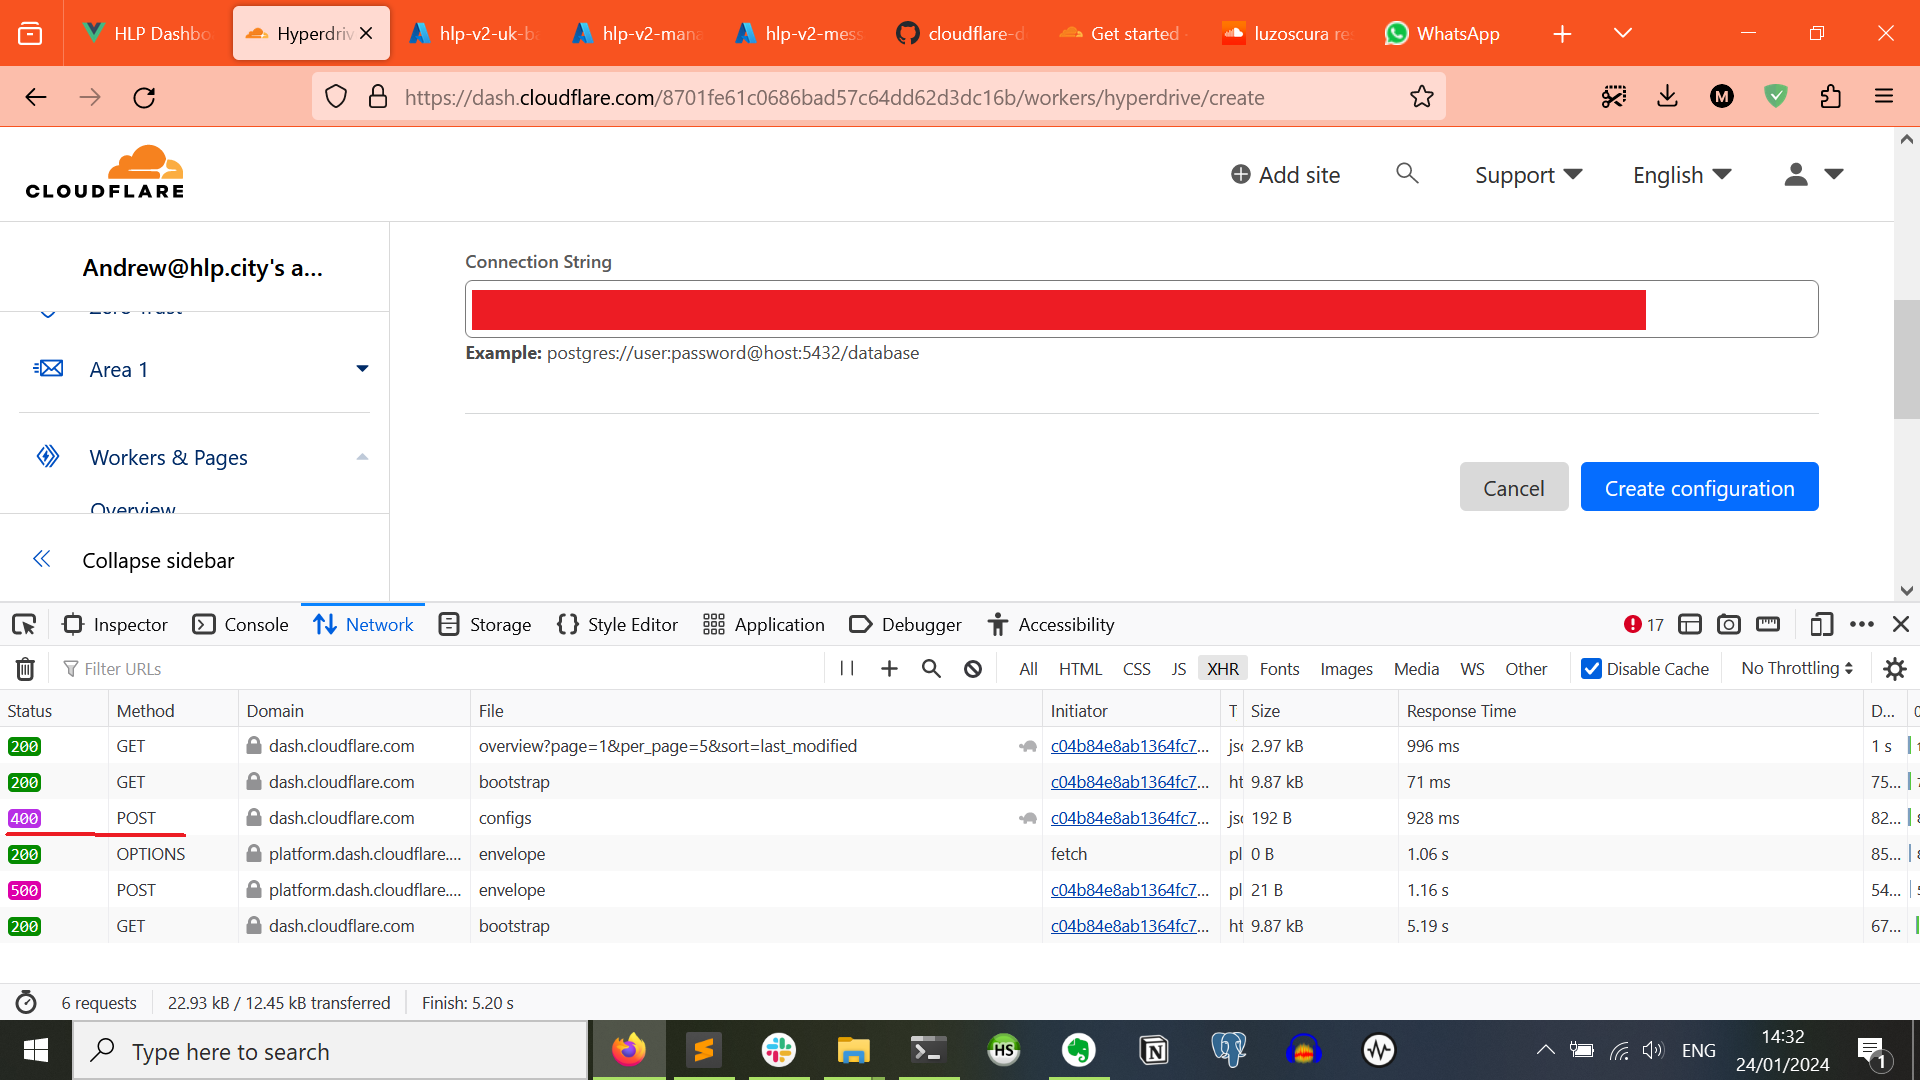Enable the WS request filter

click(x=1472, y=669)
